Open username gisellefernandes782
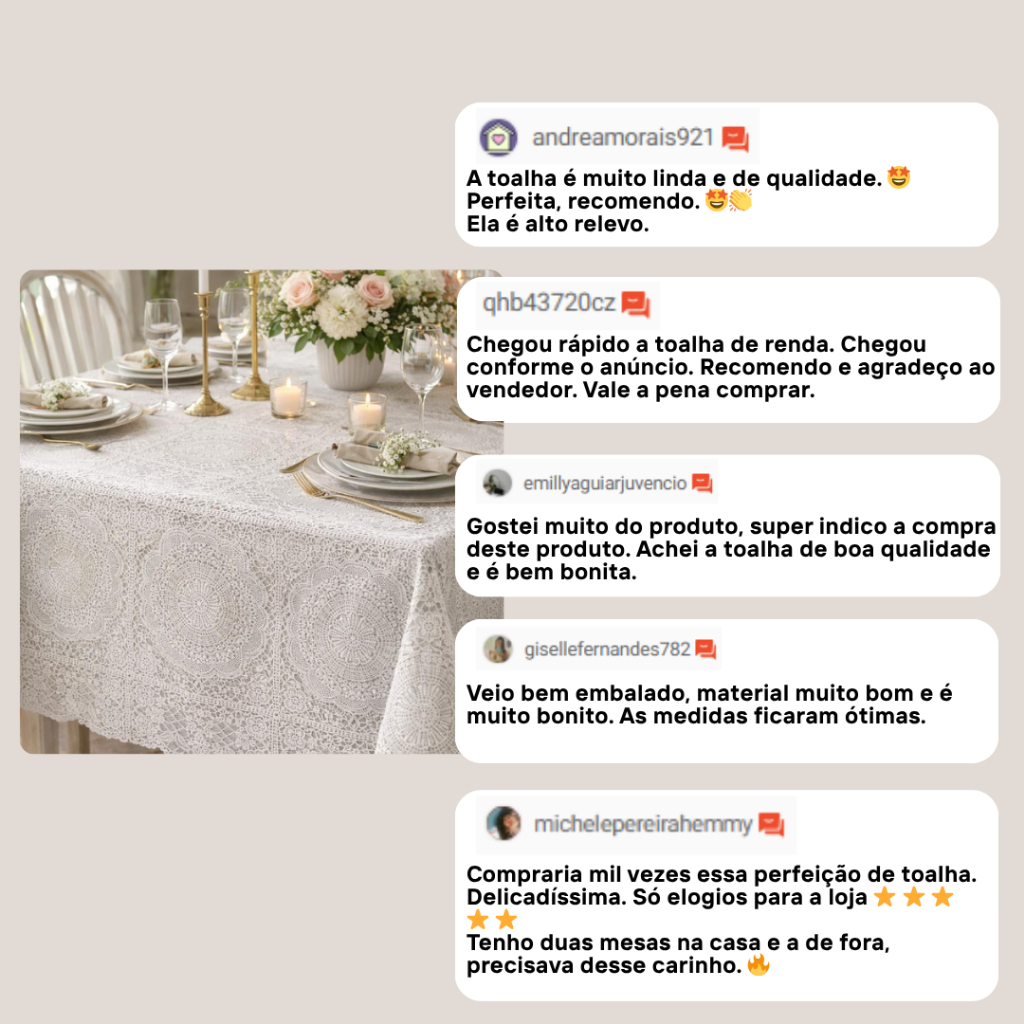This screenshot has width=1024, height=1024. click(x=607, y=649)
